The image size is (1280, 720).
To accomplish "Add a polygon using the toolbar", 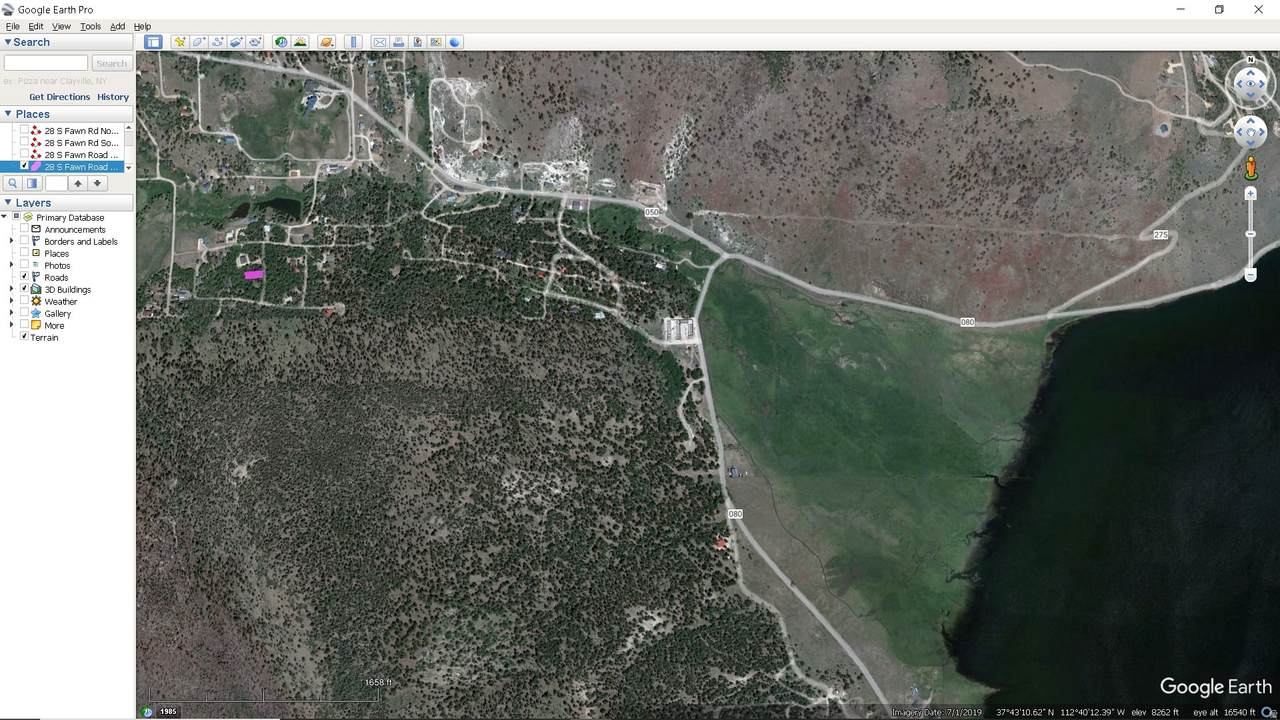I will point(198,42).
